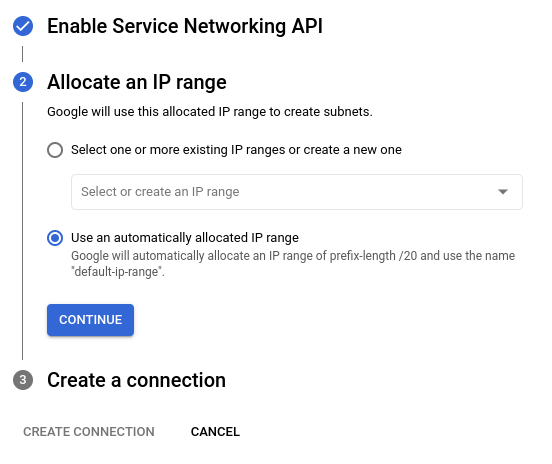The width and height of the screenshot is (552, 464).
Task: Open the Enable Service Networking API step
Action: (x=185, y=26)
